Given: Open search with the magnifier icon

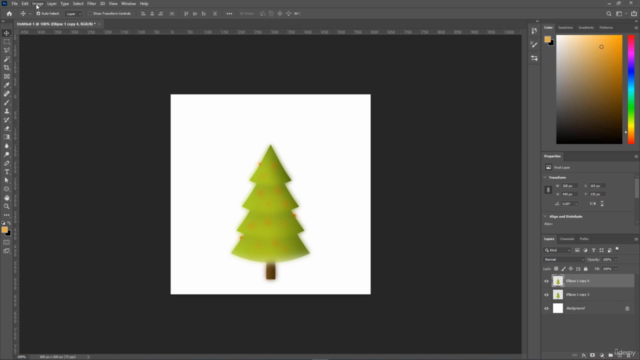Looking at the screenshot, I should [x=609, y=13].
